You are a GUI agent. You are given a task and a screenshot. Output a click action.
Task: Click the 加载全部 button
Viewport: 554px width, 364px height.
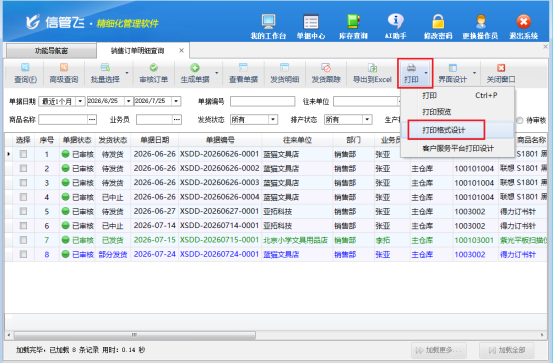(x=507, y=350)
